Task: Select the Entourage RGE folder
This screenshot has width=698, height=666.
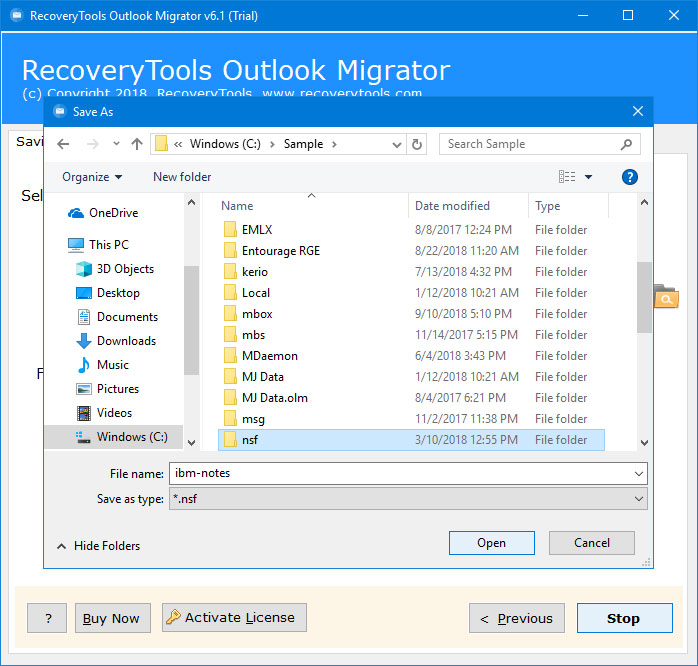Action: (411, 251)
